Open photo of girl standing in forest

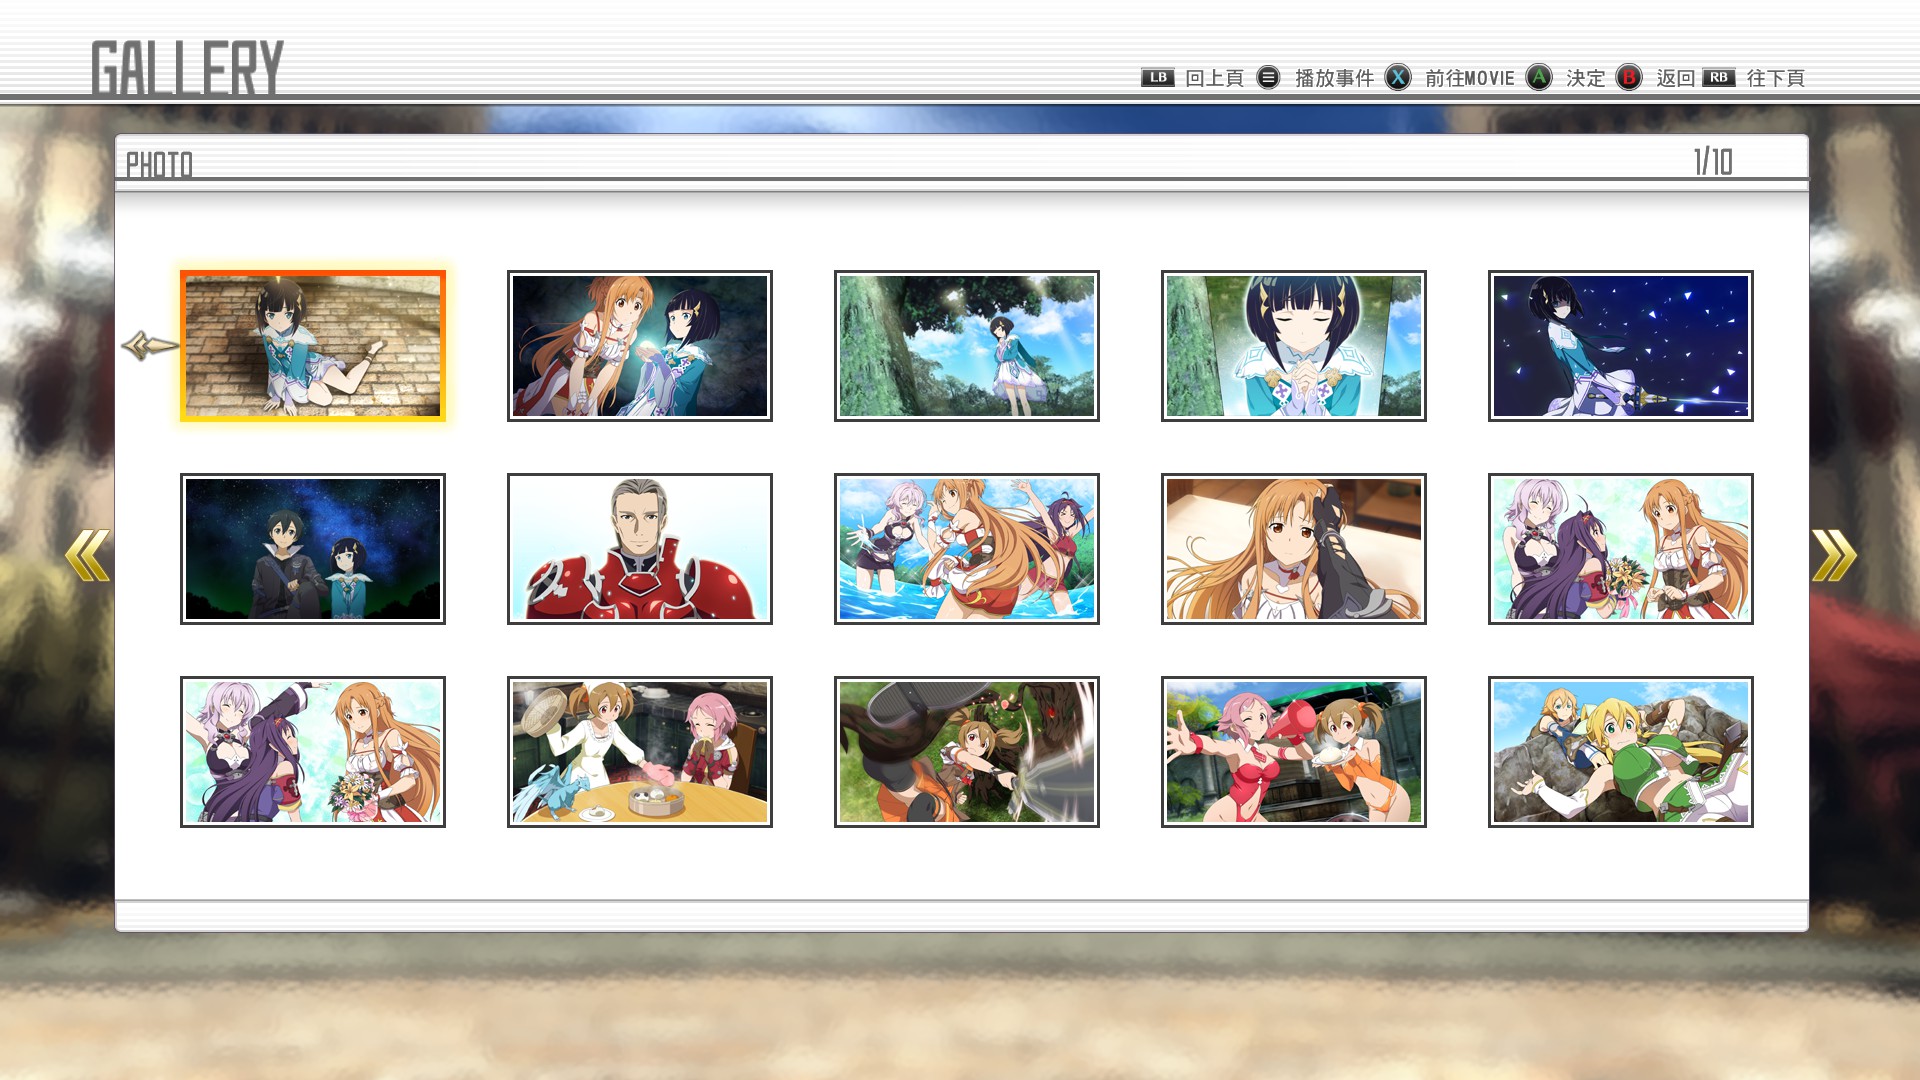[967, 346]
